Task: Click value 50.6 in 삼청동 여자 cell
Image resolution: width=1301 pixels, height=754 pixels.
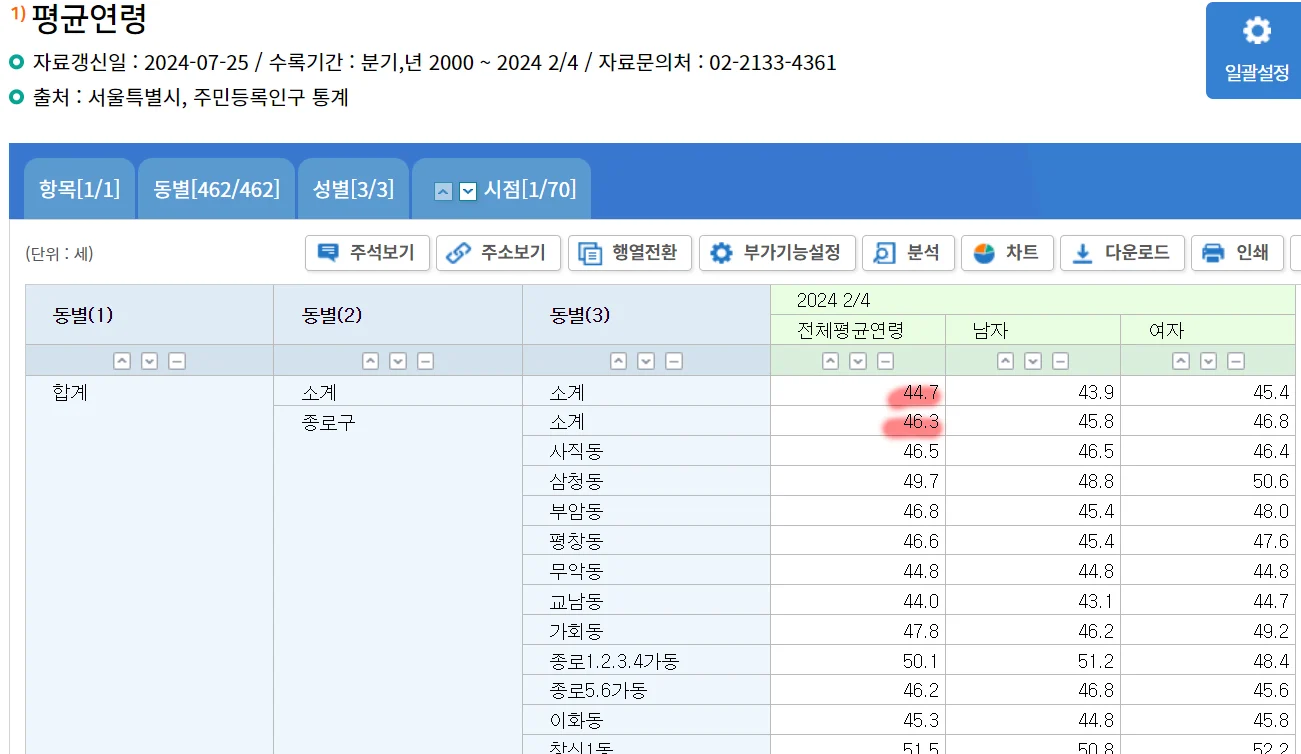Action: point(1271,482)
